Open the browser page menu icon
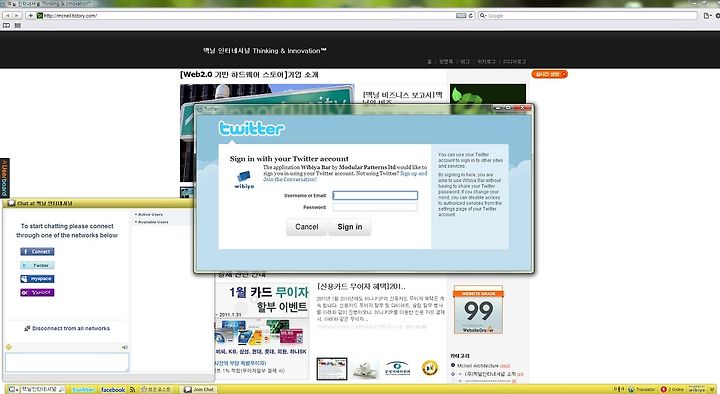Screen dimensions: 720x394 (x=707, y=16)
